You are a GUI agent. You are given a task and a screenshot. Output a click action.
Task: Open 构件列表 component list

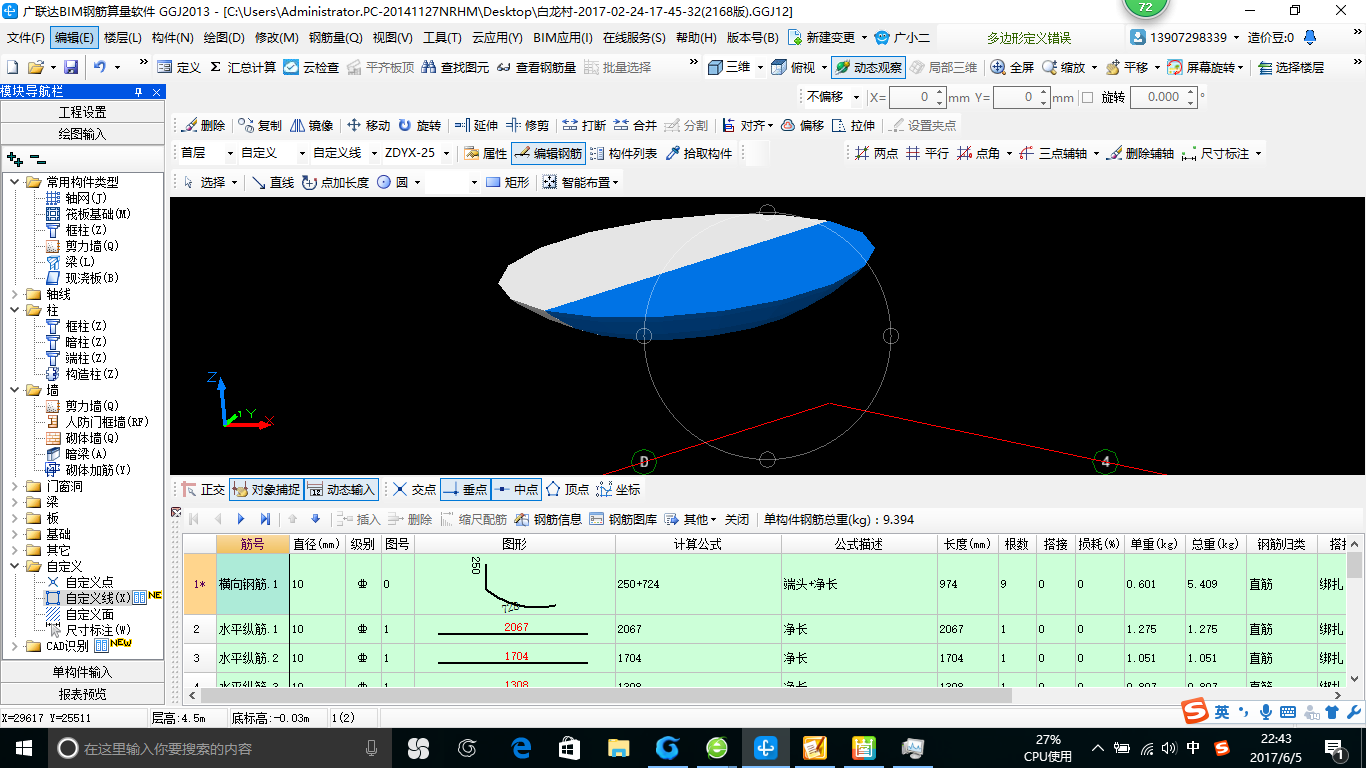(x=623, y=153)
